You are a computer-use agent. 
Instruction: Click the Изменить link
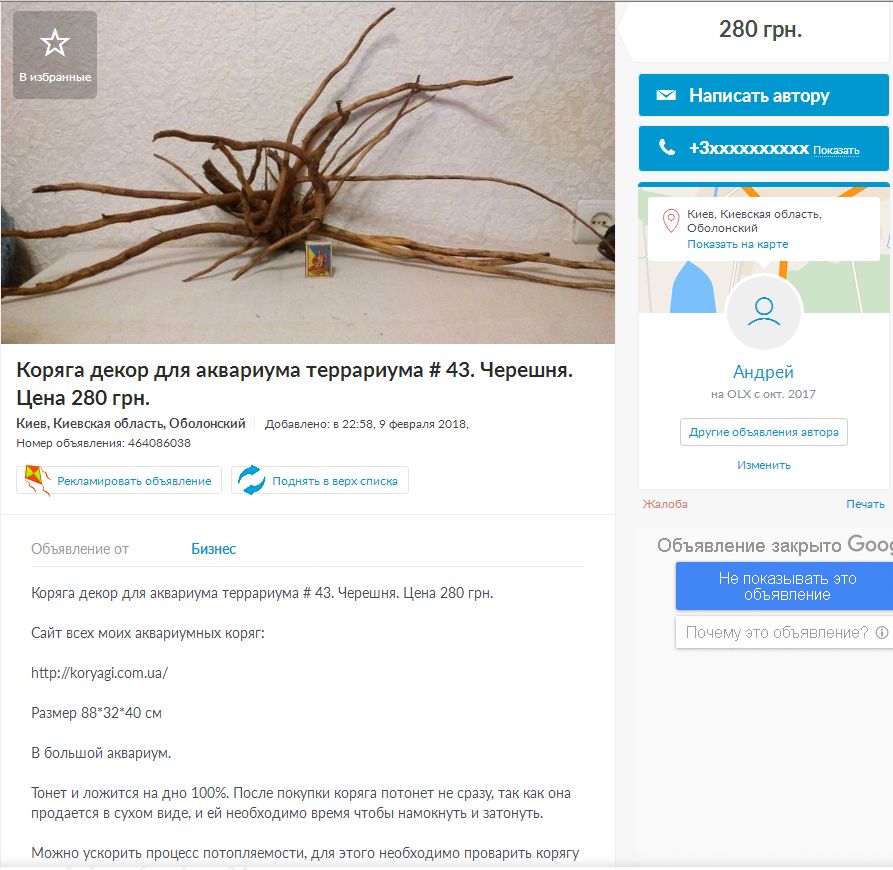pyautogui.click(x=764, y=465)
